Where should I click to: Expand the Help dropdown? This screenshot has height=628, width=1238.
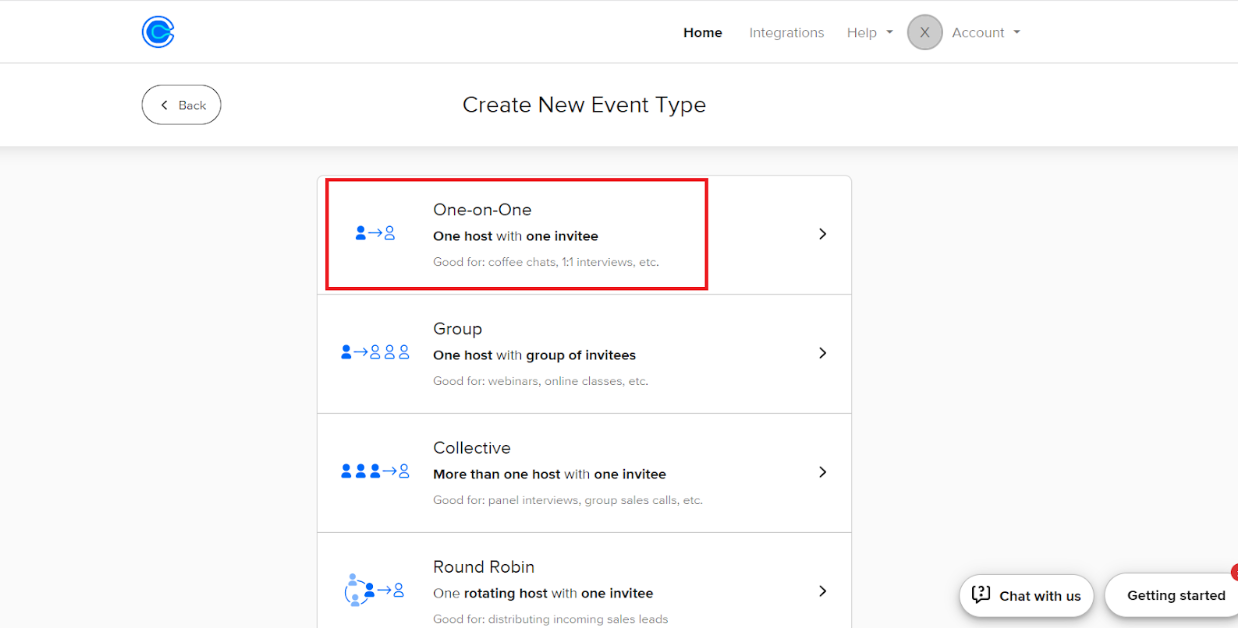(868, 33)
